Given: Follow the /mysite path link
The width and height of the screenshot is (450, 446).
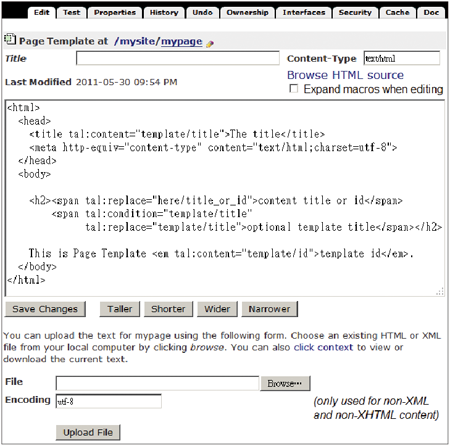Looking at the screenshot, I should (134, 41).
